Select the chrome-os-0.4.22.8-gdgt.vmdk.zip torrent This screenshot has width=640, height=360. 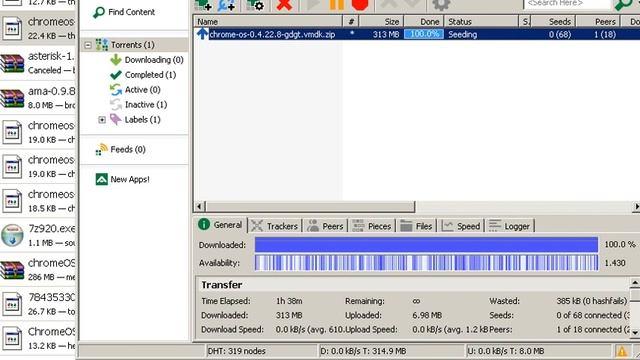point(272,35)
